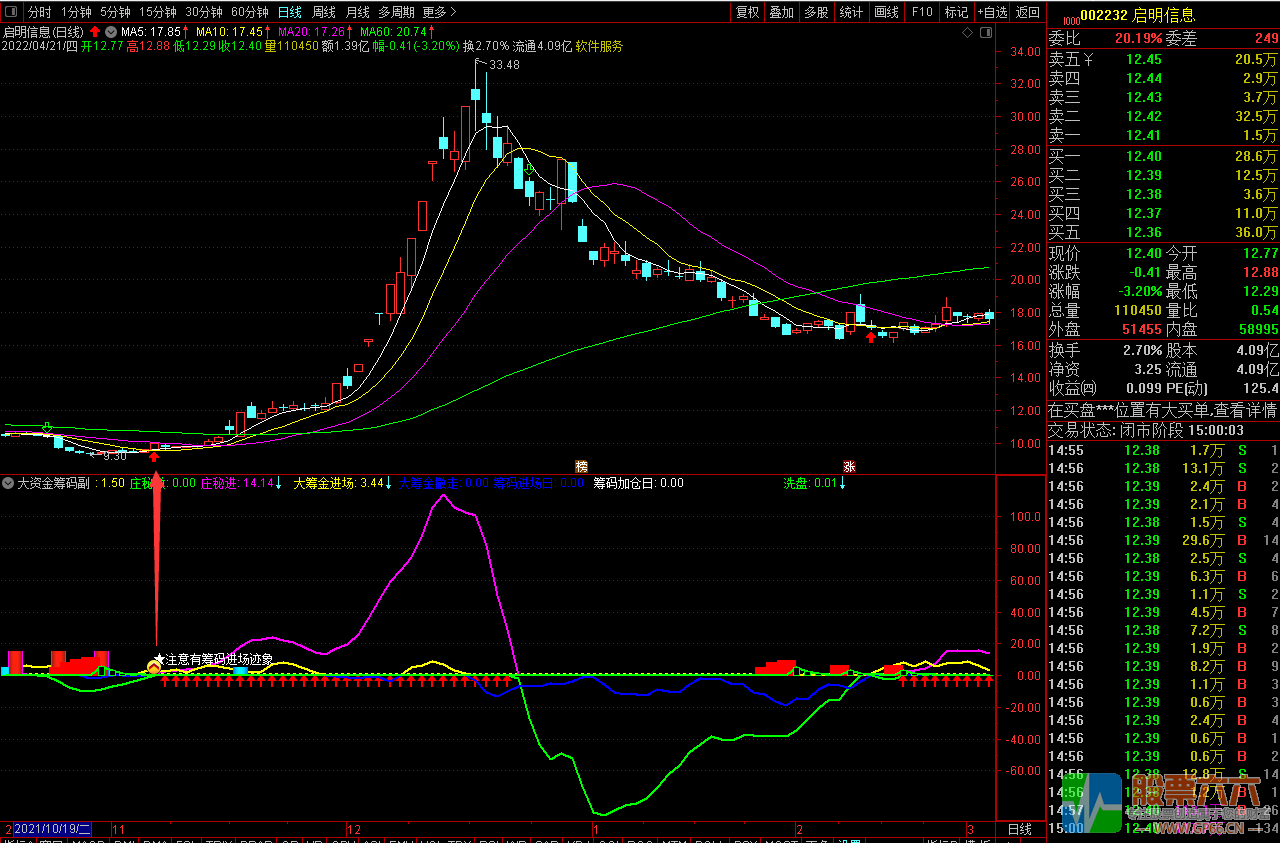Expand the 更多 > period menu
This screenshot has height=843, width=1280.
tap(439, 12)
